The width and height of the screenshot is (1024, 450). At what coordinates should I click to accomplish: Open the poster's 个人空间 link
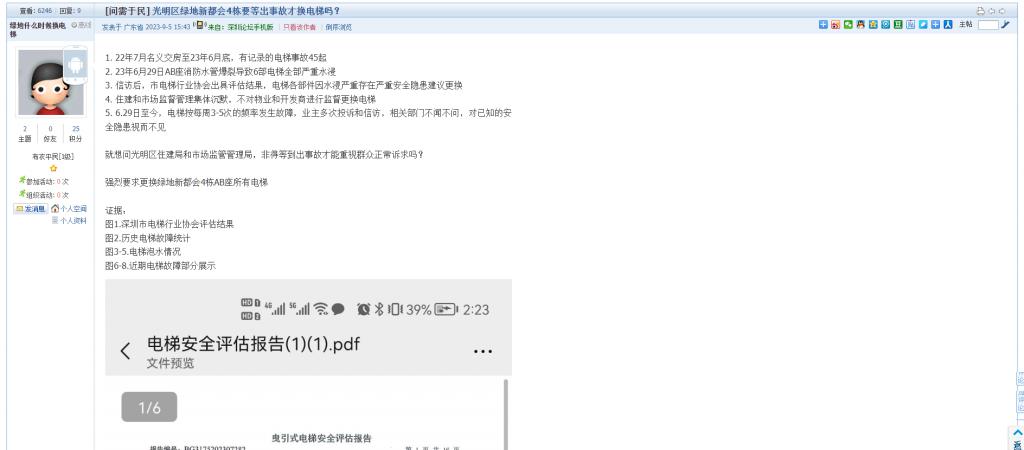click(x=69, y=209)
